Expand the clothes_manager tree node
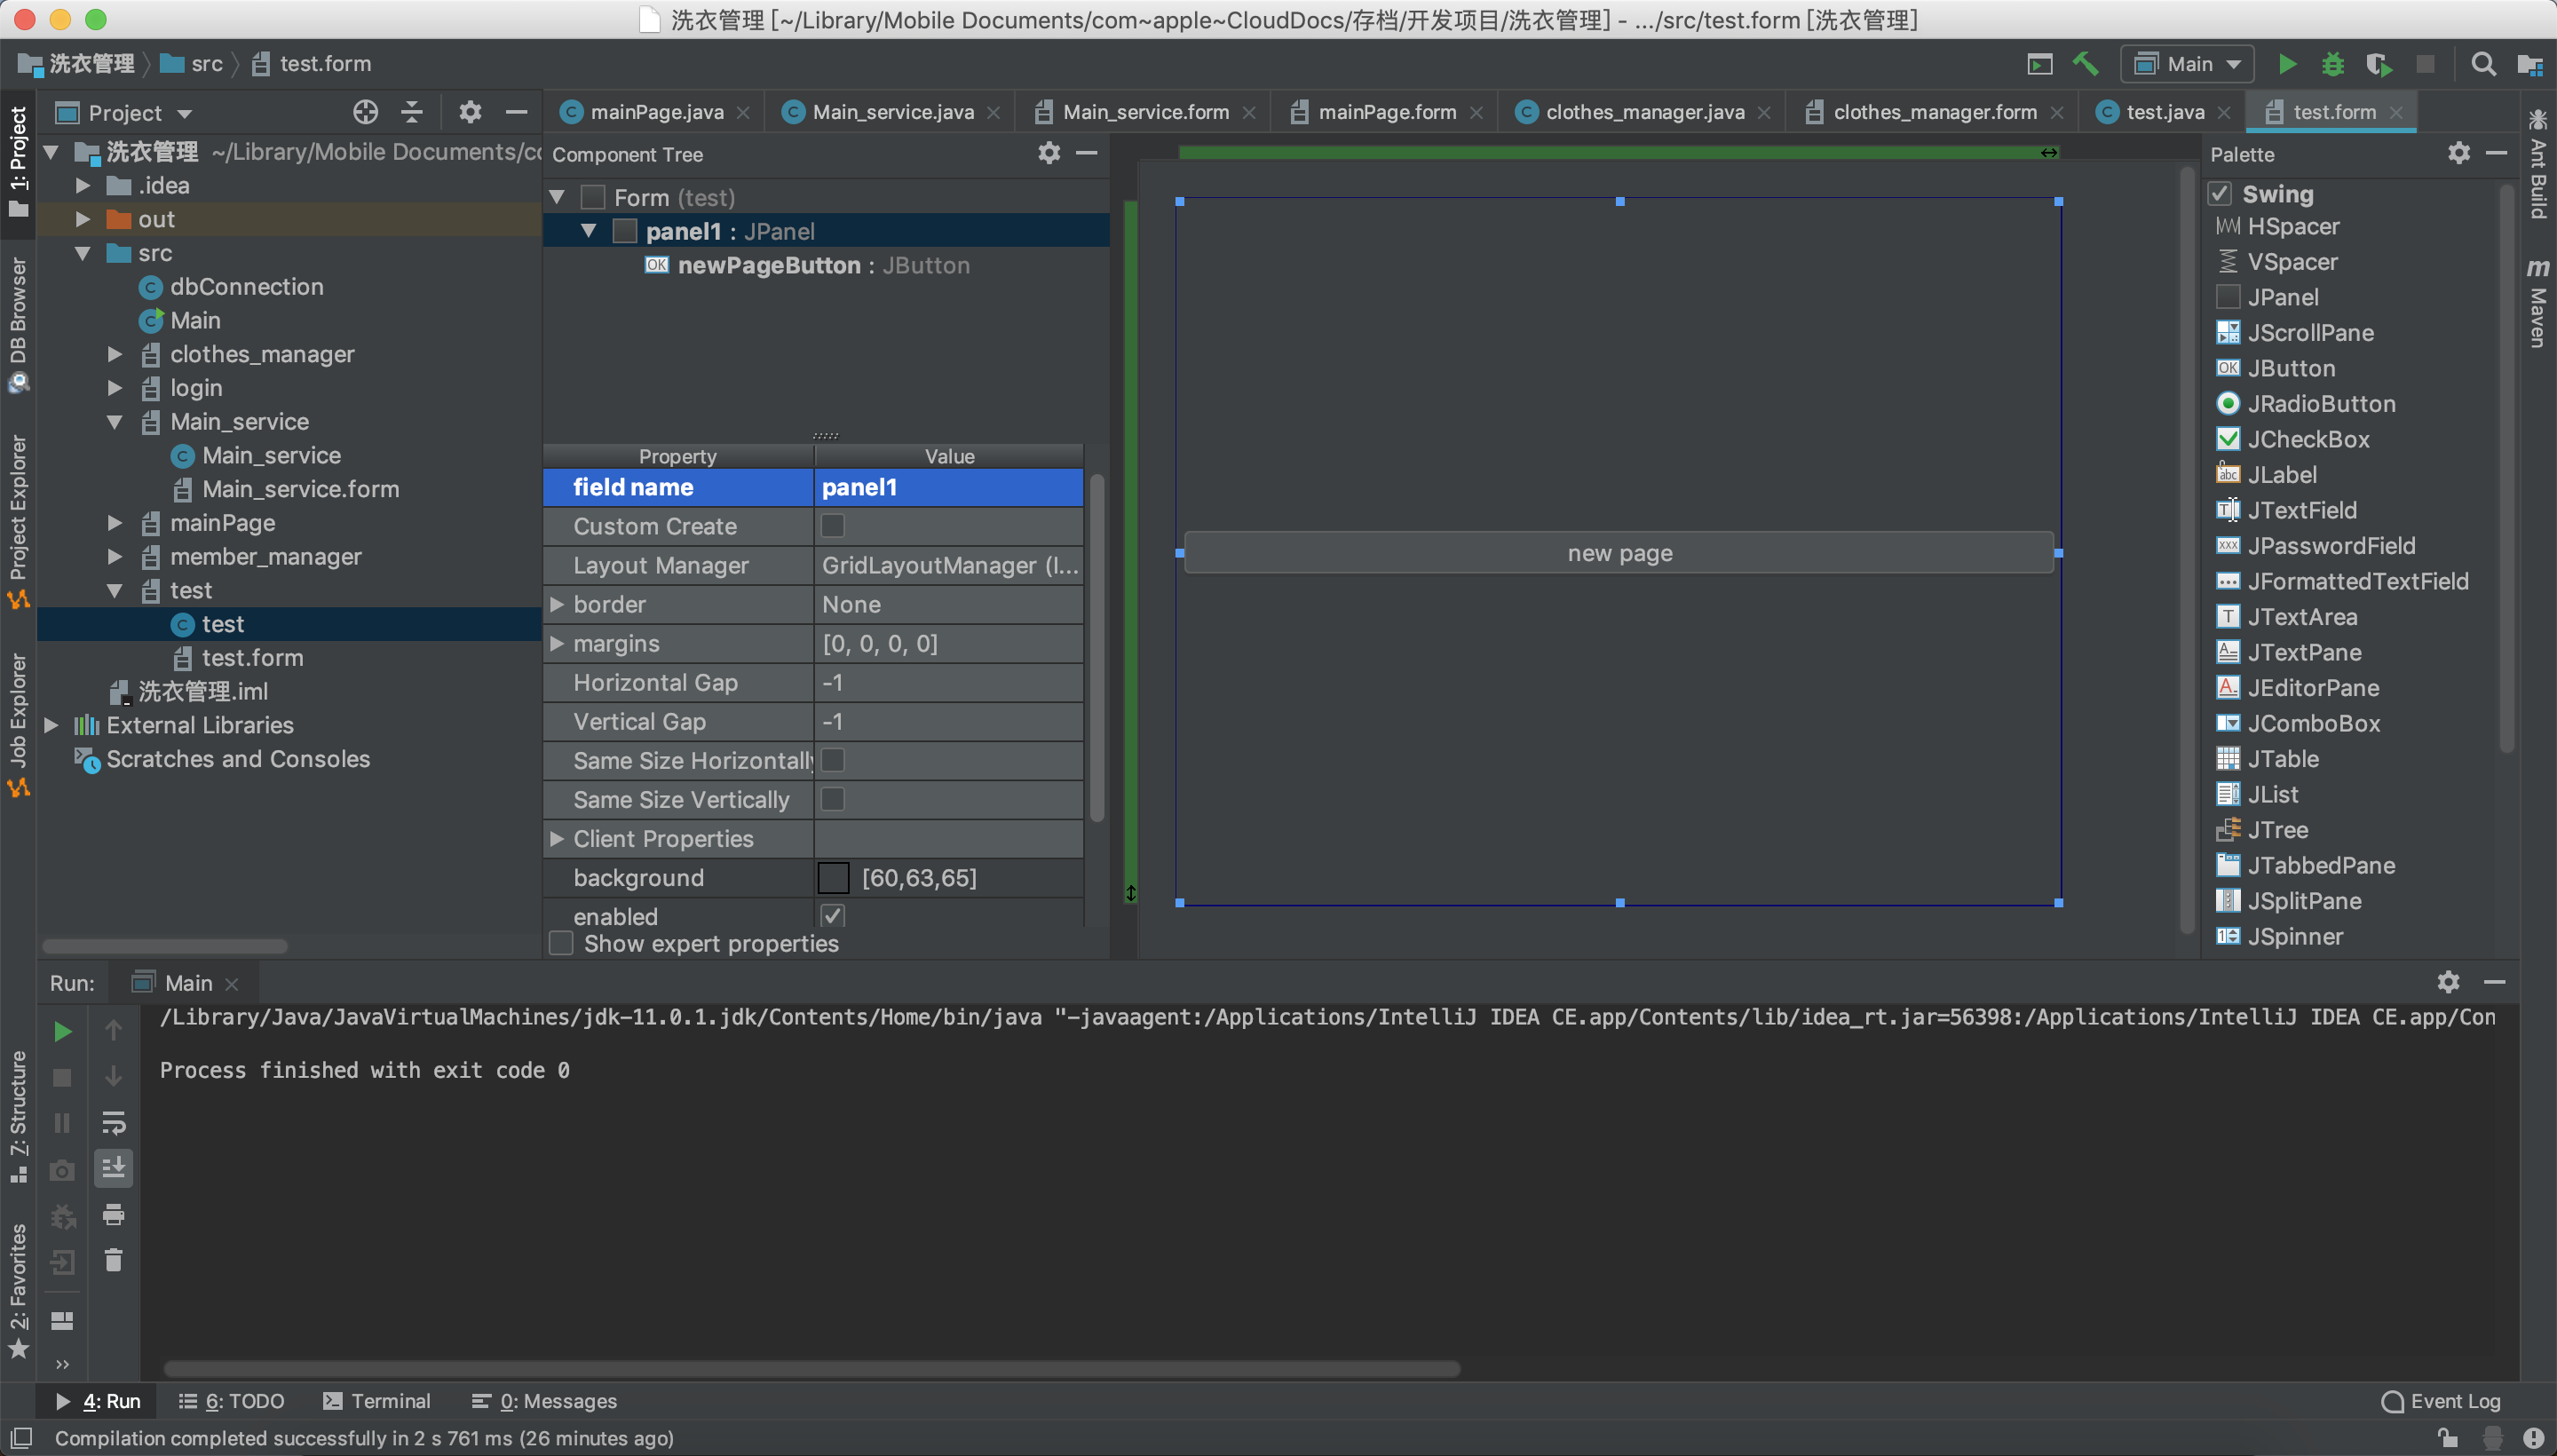The width and height of the screenshot is (2557, 1456). click(115, 354)
